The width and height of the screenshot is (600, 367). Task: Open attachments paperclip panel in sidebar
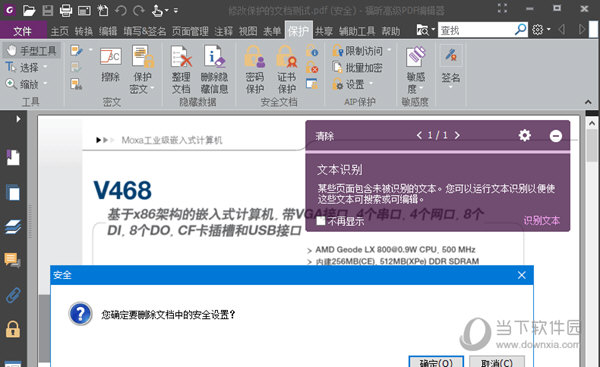pos(13,295)
